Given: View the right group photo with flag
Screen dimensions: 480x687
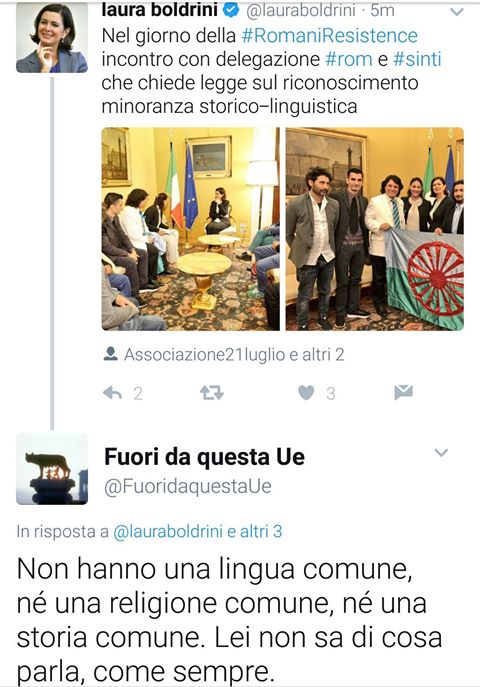Looking at the screenshot, I should coord(375,229).
